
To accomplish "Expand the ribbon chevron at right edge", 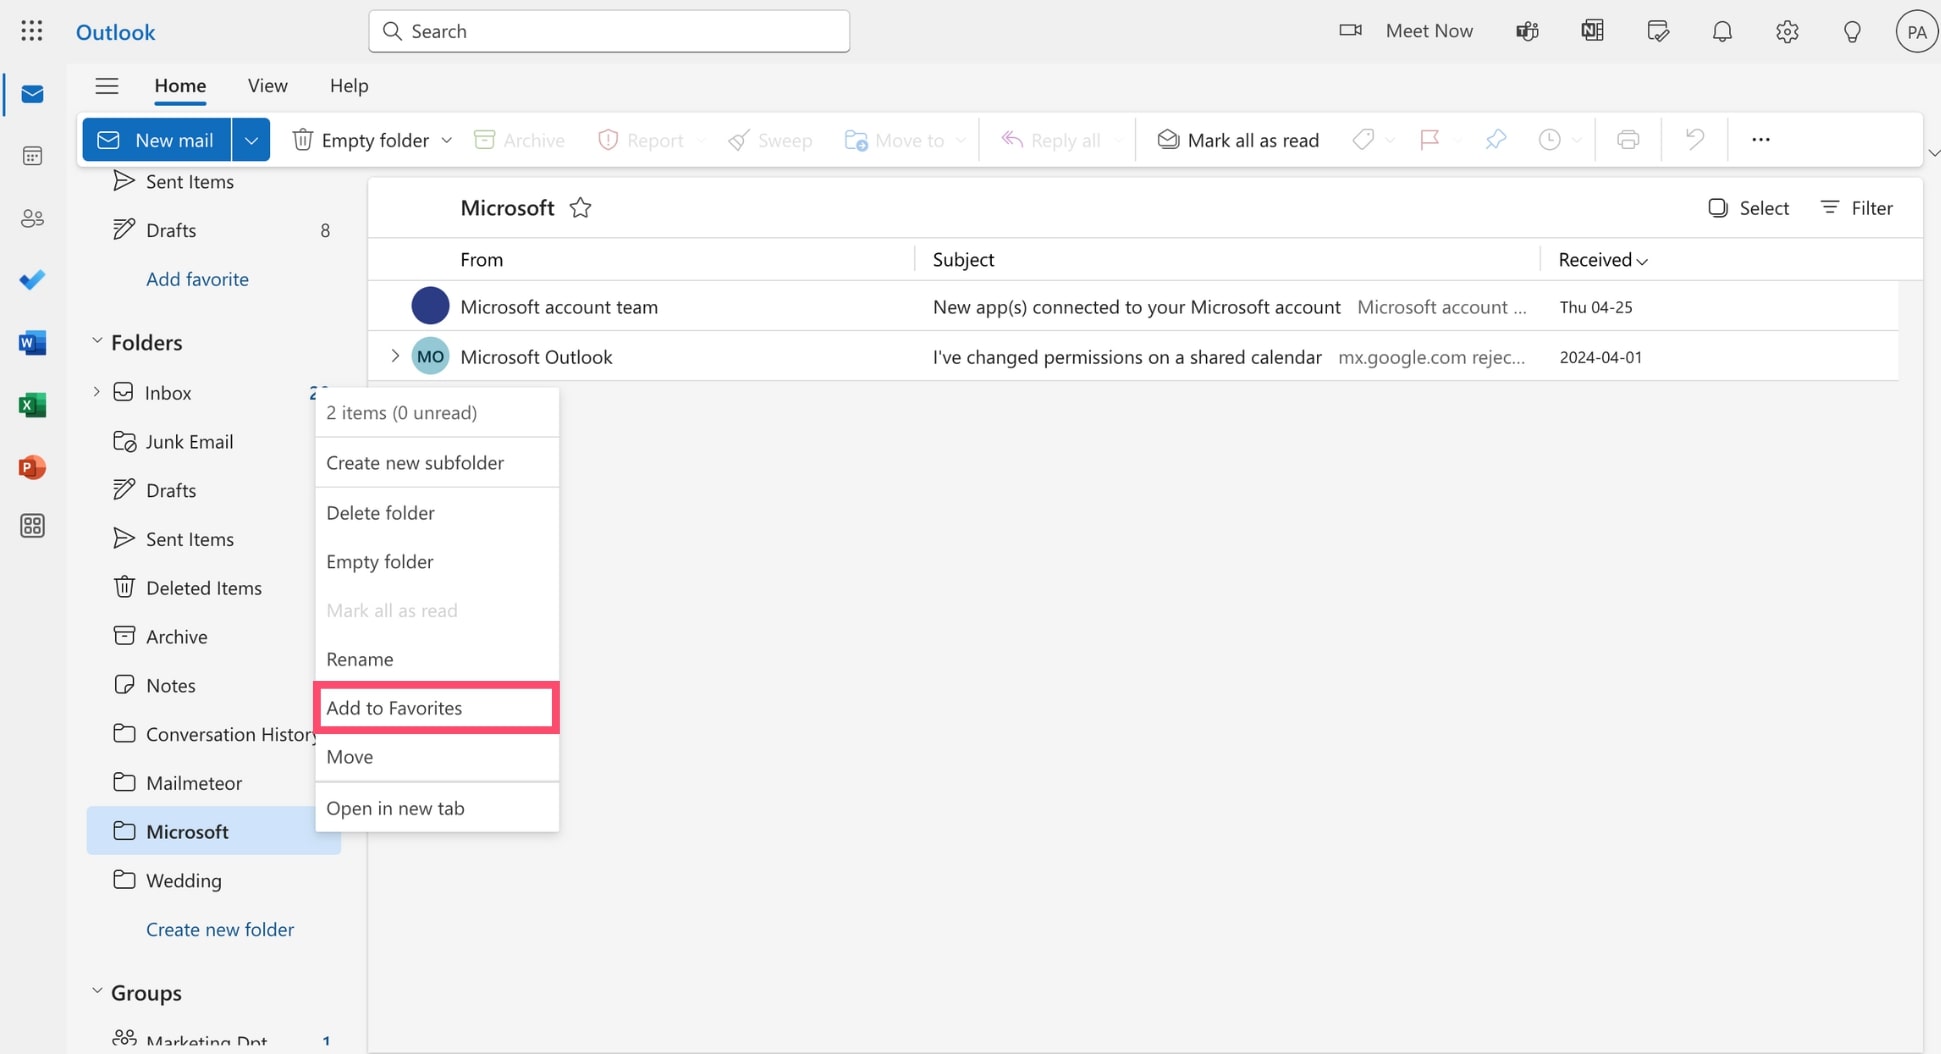I will pyautogui.click(x=1933, y=153).
